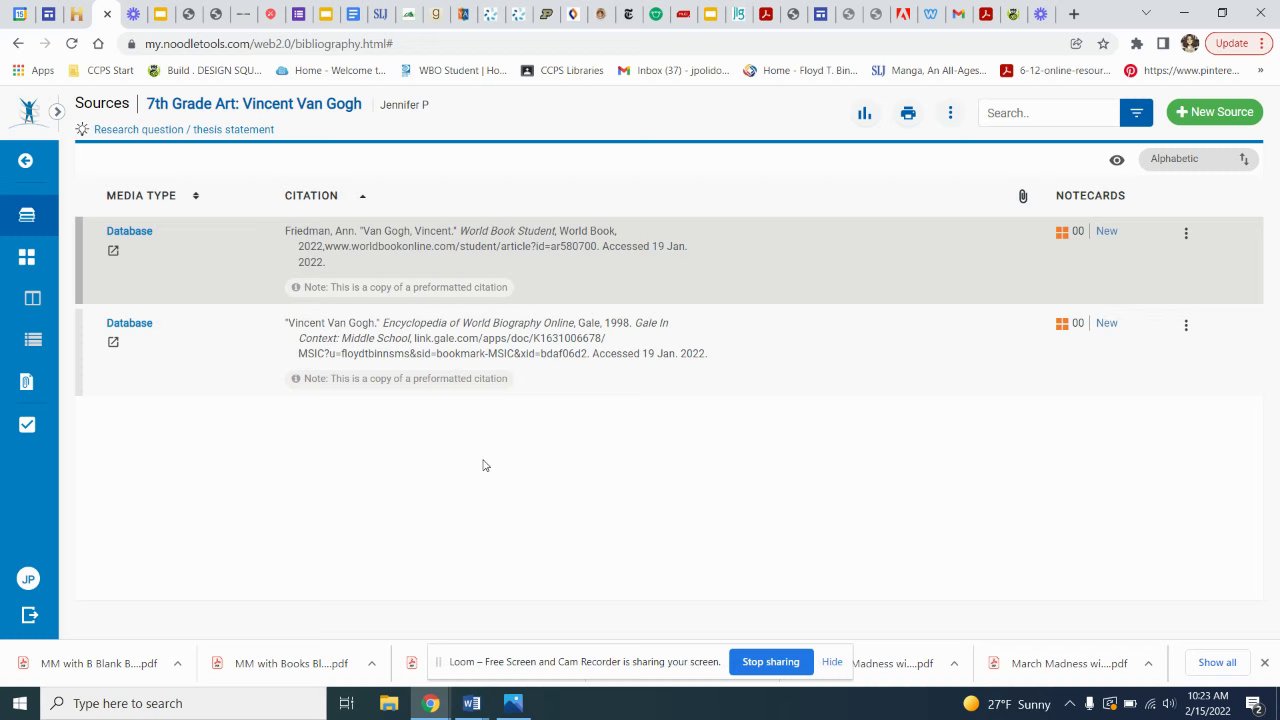This screenshot has height=720, width=1280.
Task: Open the Paper icon in sidebar
Action: pos(32,298)
